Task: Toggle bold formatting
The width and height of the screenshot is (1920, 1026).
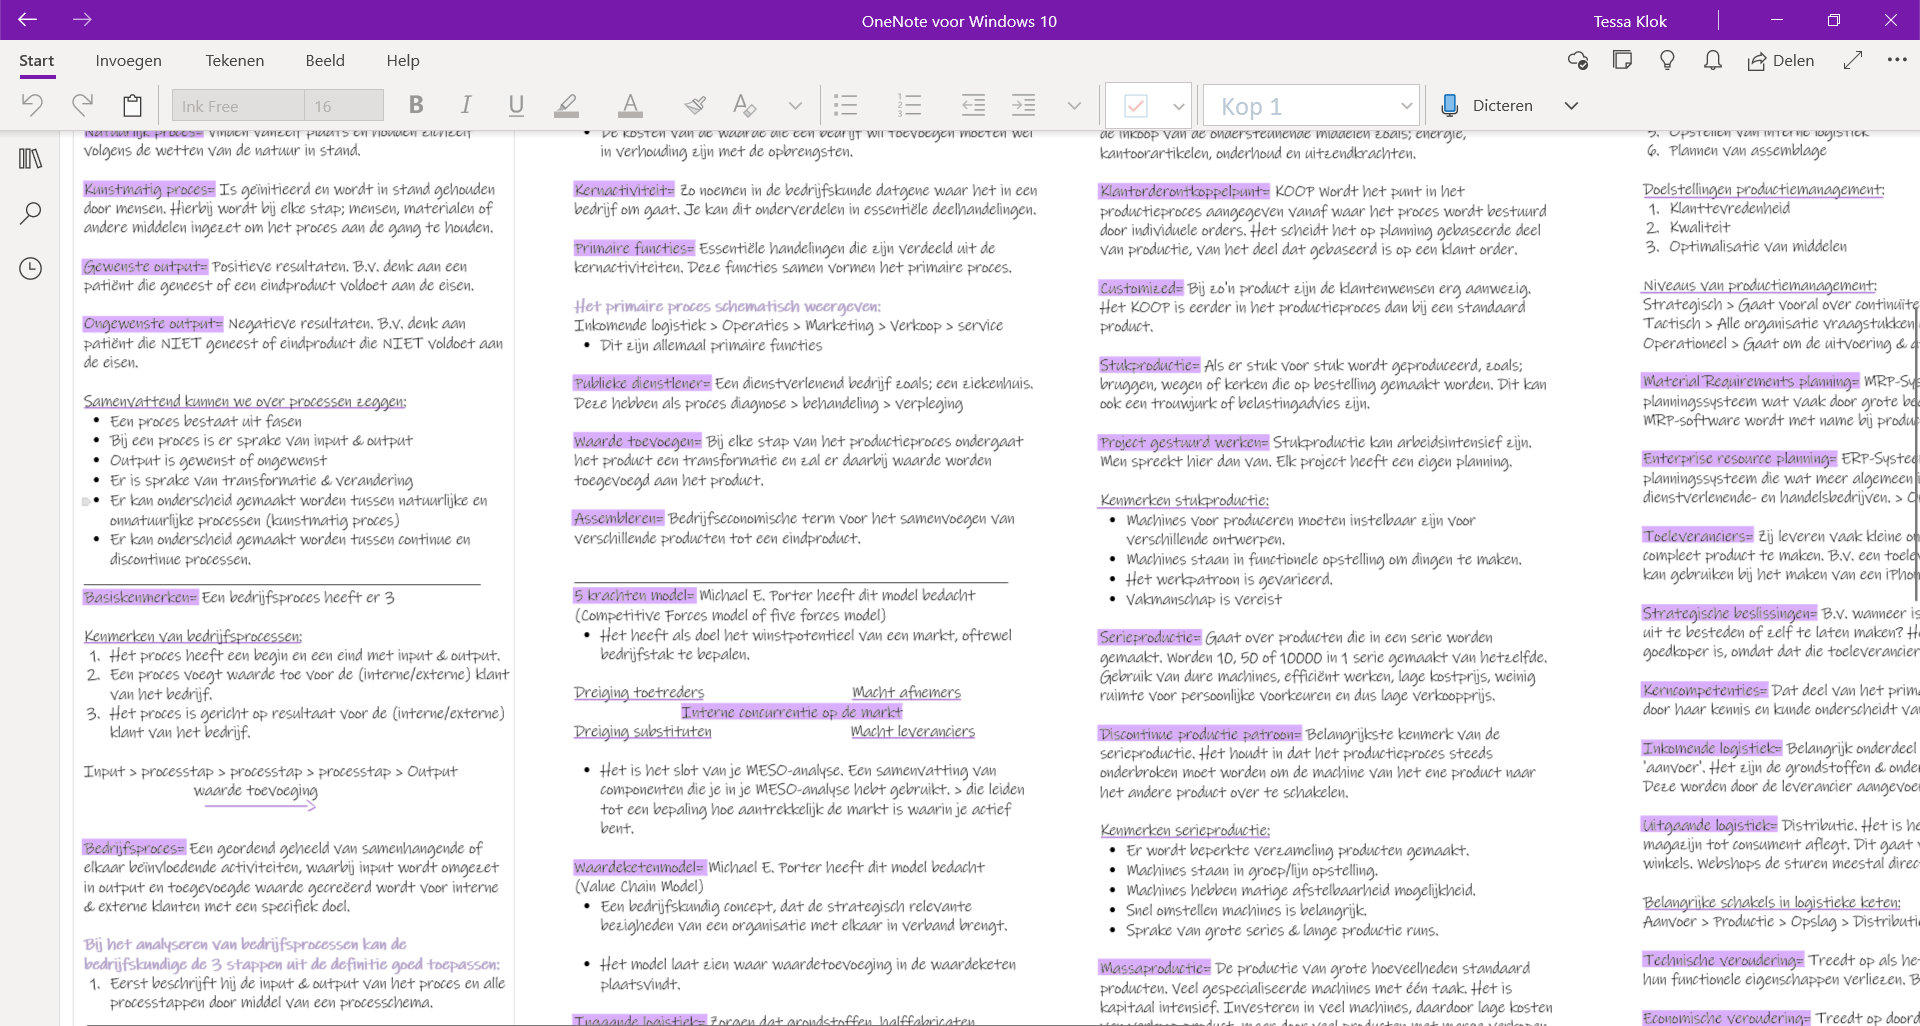Action: pyautogui.click(x=416, y=104)
